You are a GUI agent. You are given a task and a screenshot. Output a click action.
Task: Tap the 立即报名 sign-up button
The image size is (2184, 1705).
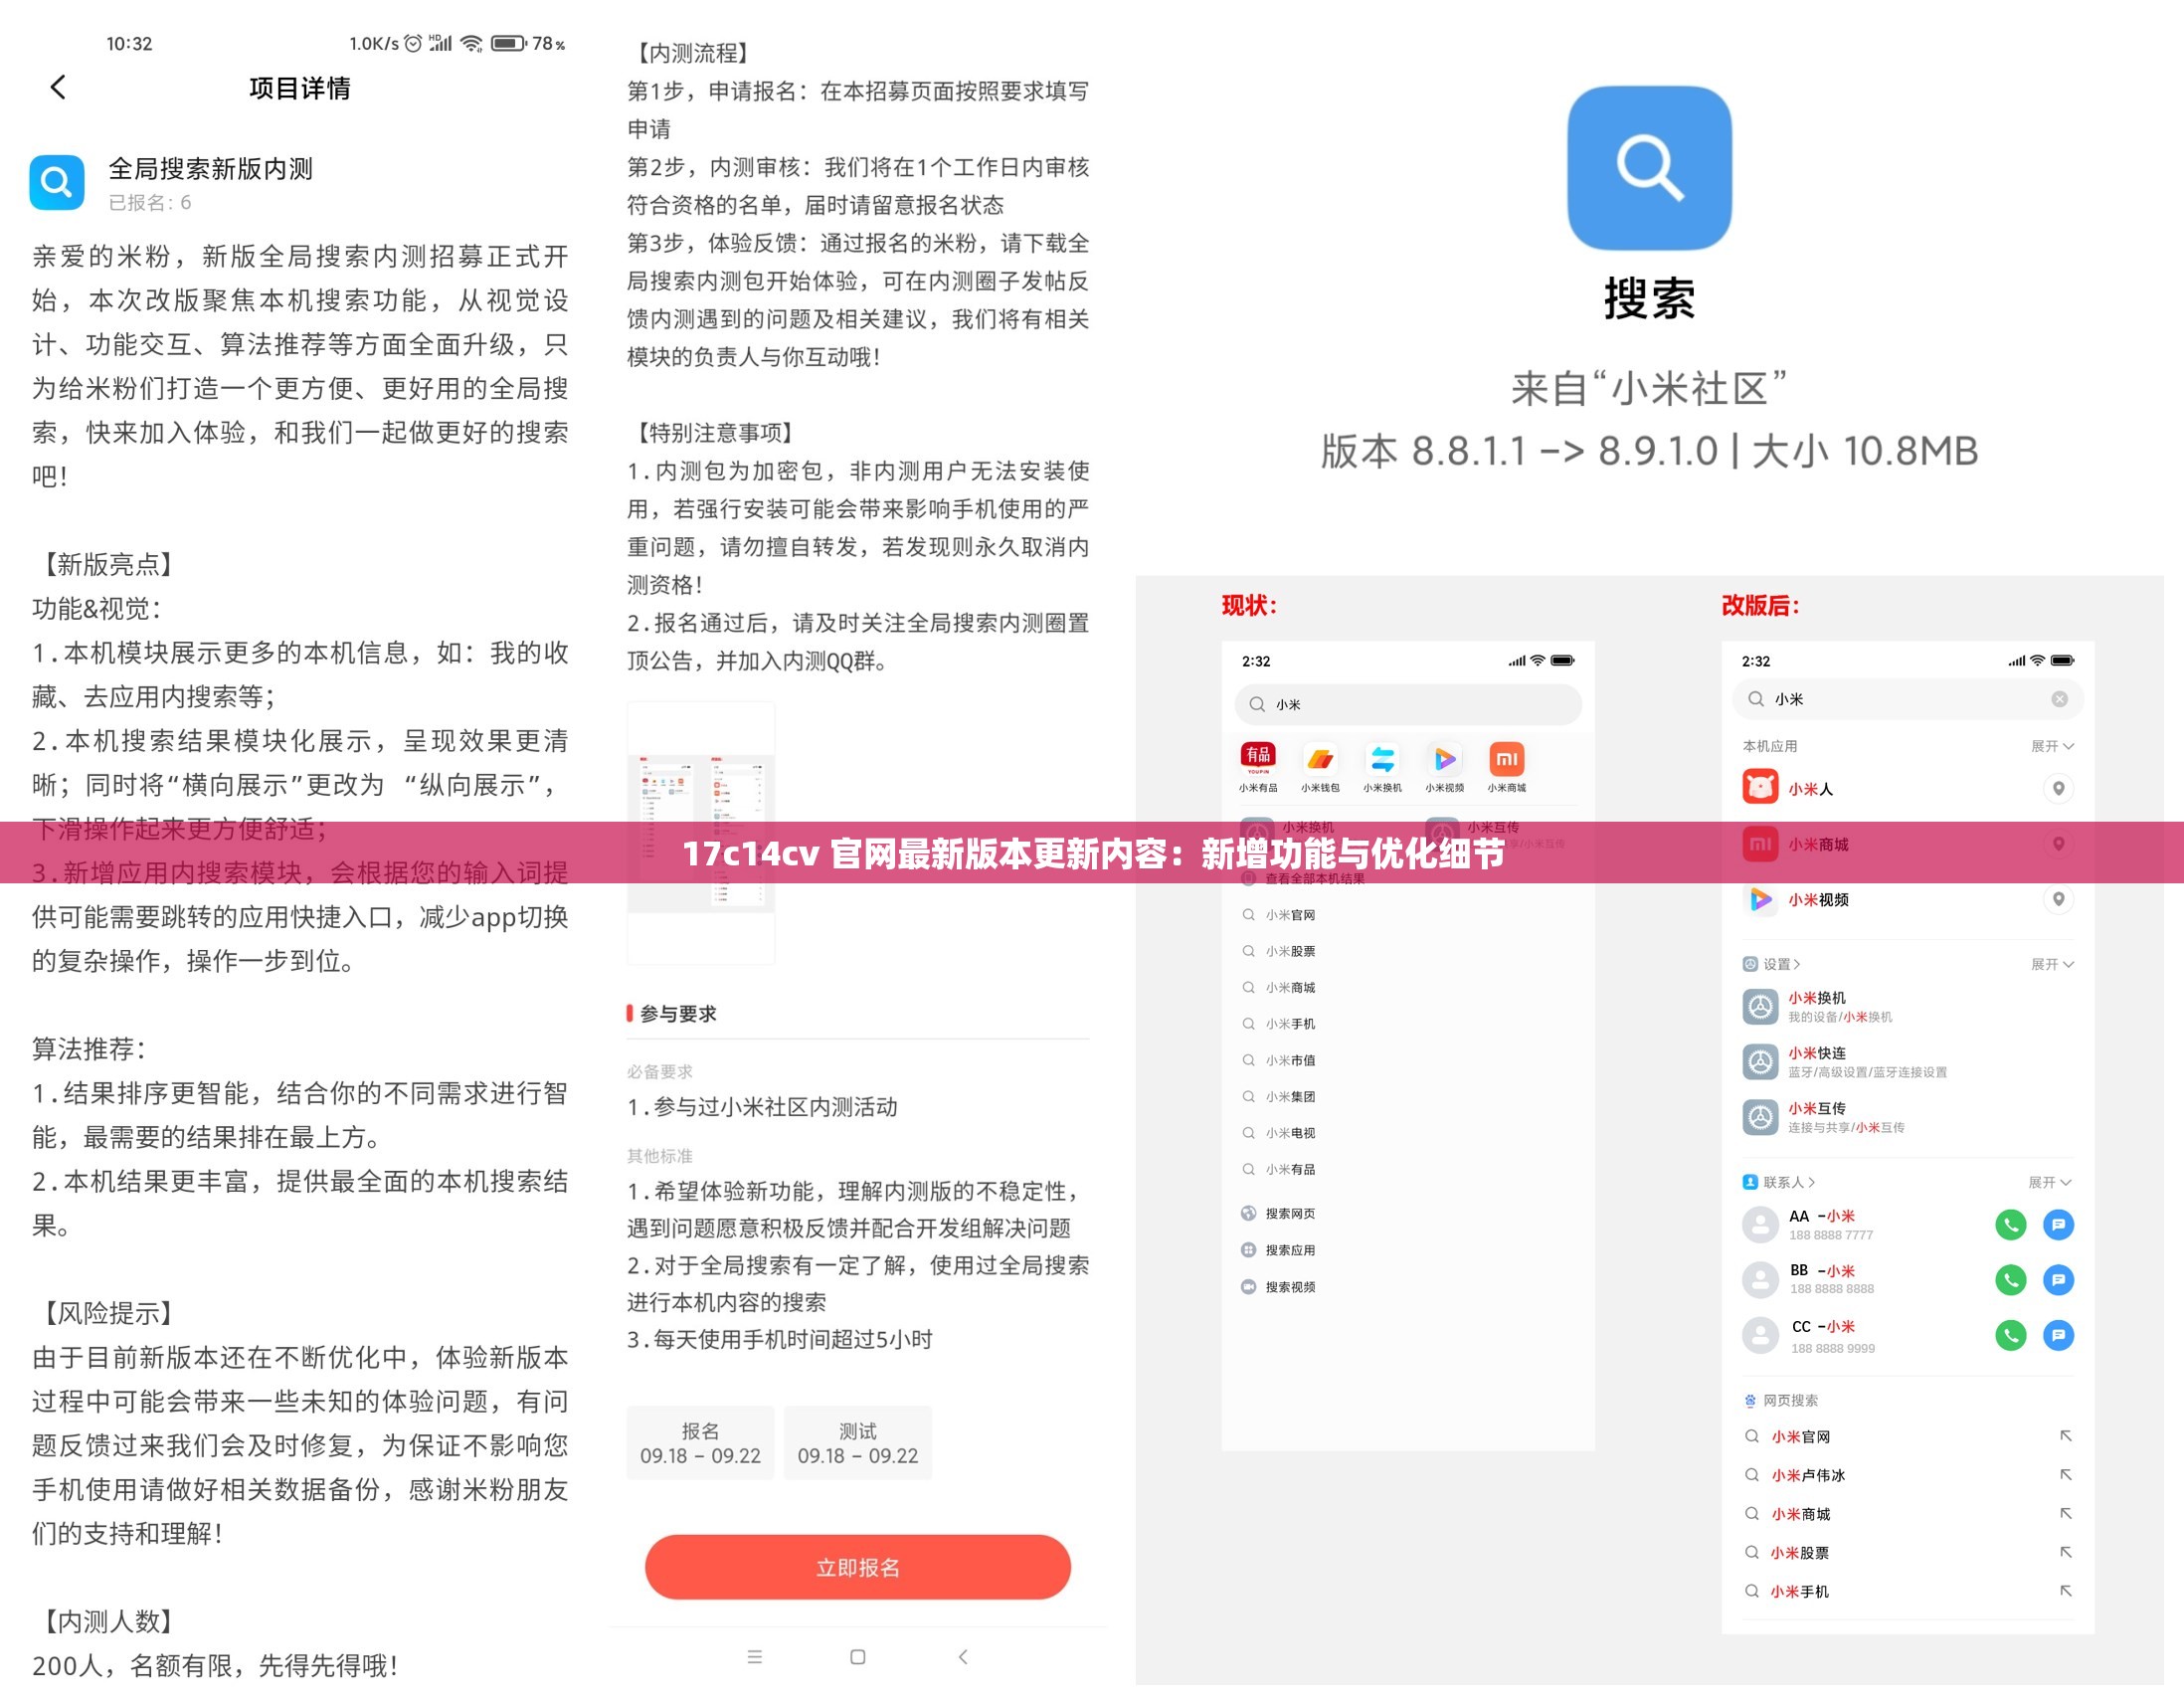(x=857, y=1567)
